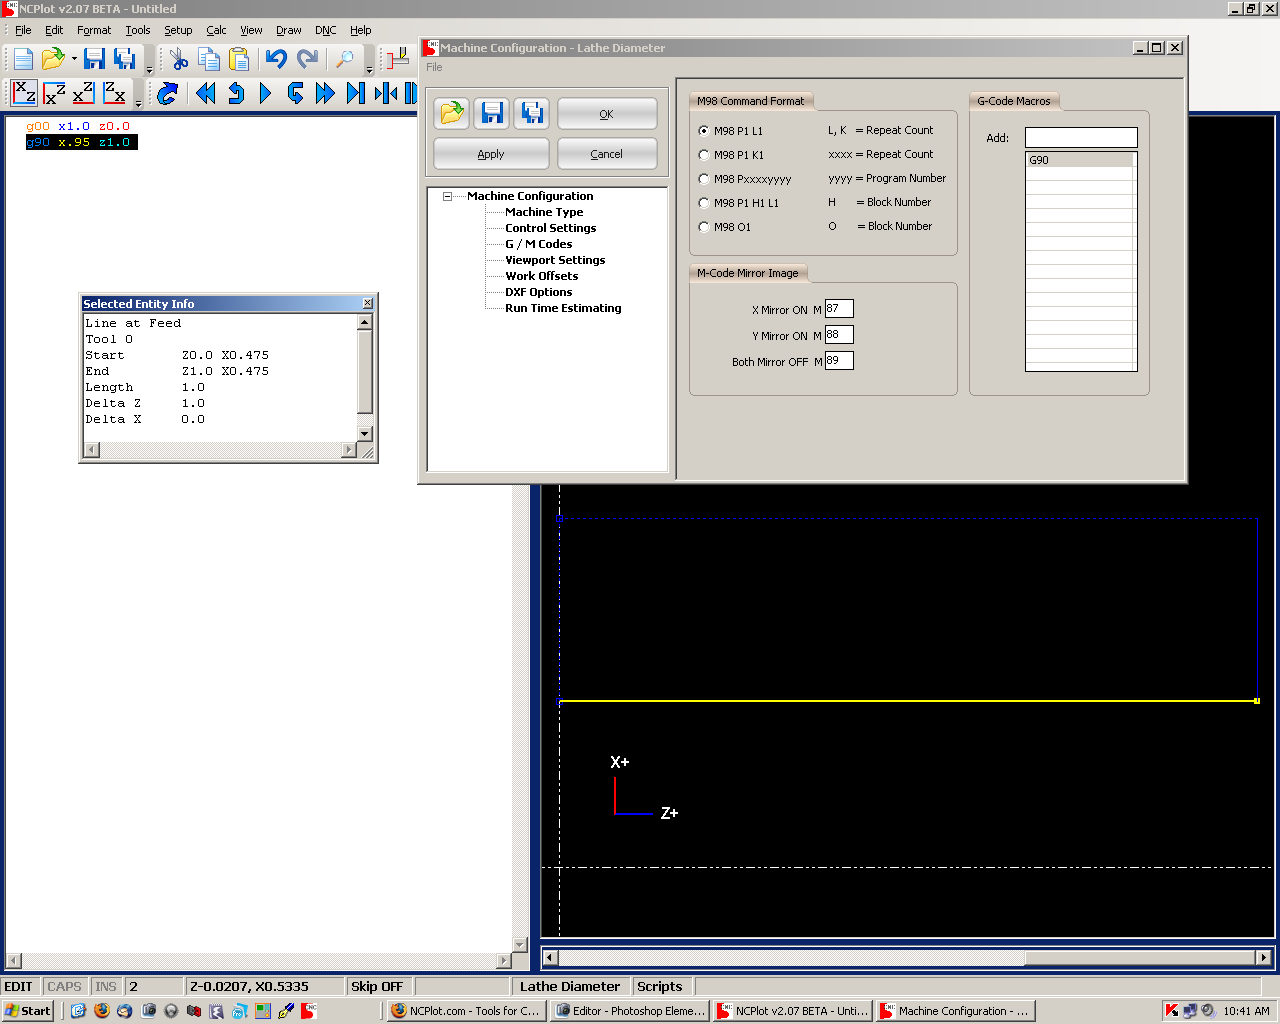1280x1024 pixels.
Task: Open DXF Options in the configuration tree
Action: pos(538,292)
